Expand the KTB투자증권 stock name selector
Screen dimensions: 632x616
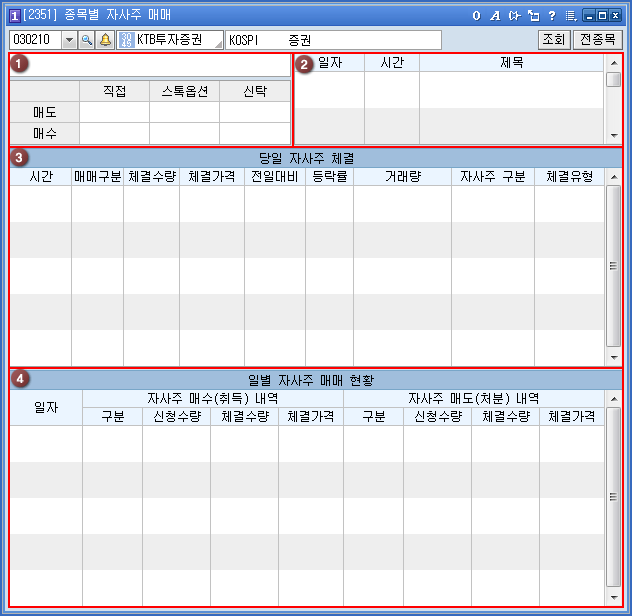click(218, 44)
